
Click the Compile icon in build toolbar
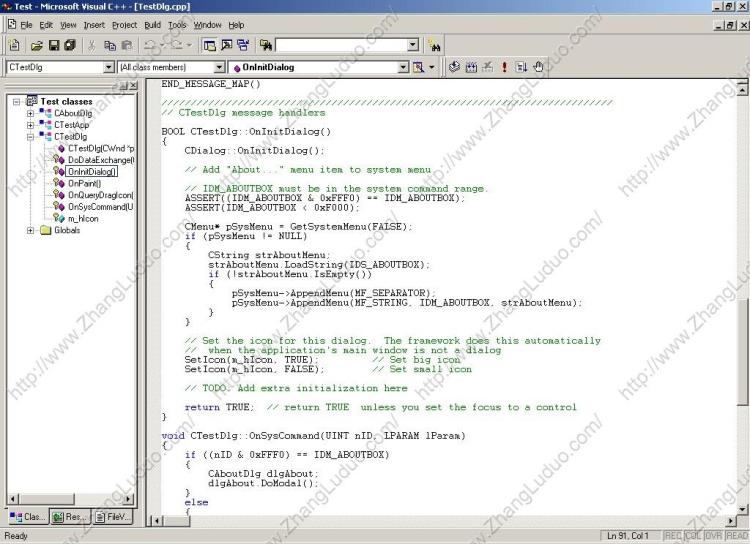(454, 67)
